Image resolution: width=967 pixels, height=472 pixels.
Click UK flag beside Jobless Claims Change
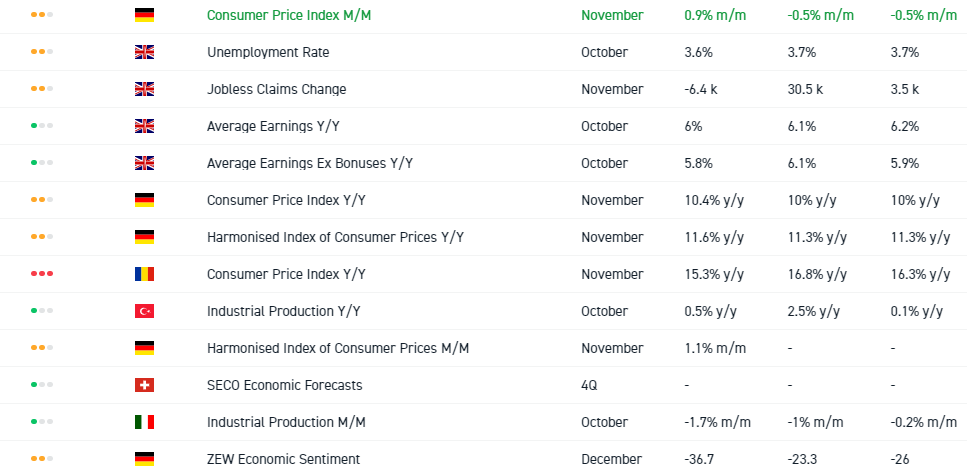(144, 89)
